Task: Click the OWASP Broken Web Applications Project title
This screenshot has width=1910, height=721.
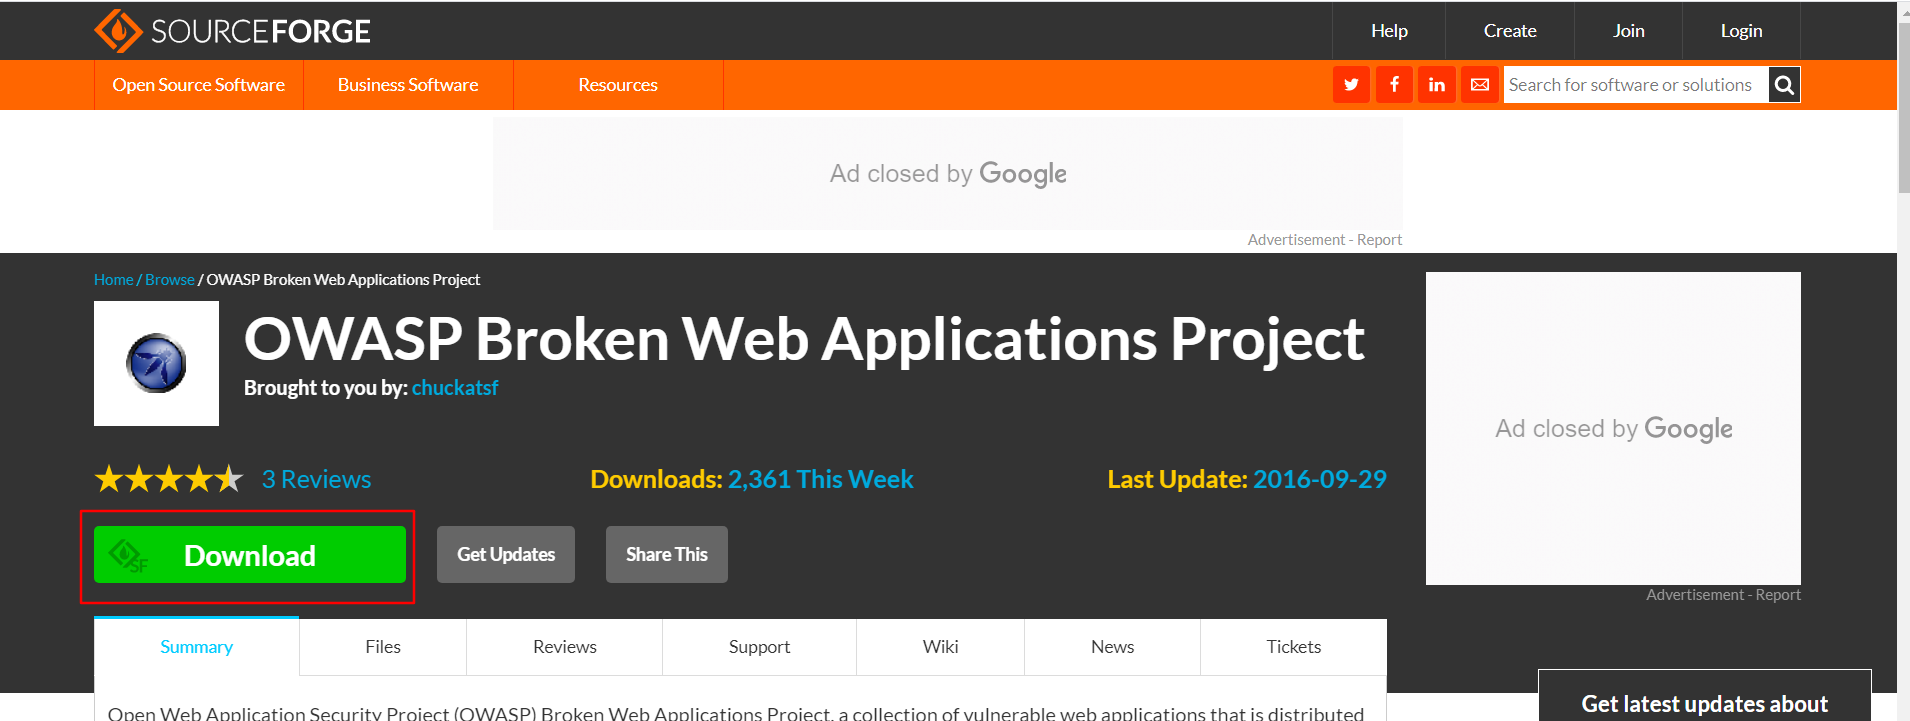Action: 804,339
